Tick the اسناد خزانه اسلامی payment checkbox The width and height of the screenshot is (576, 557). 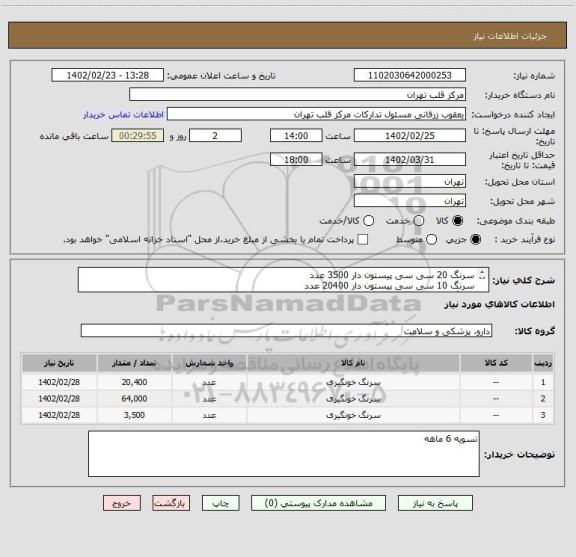point(363,240)
